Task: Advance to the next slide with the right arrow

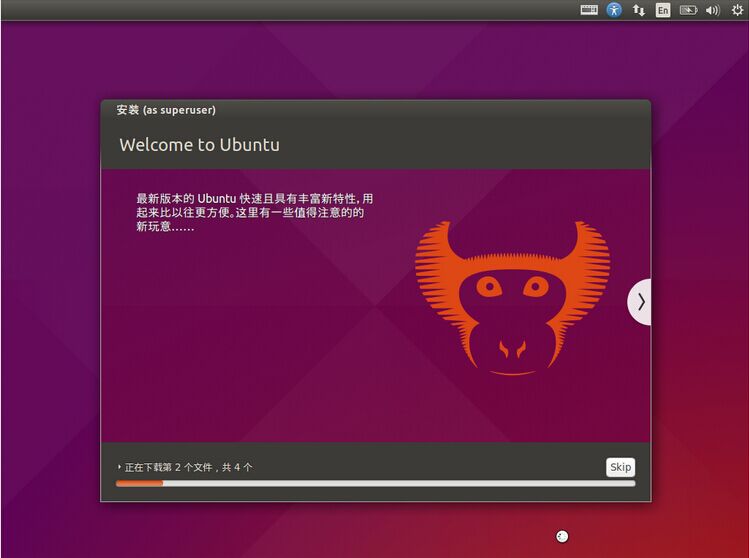Action: (640, 301)
